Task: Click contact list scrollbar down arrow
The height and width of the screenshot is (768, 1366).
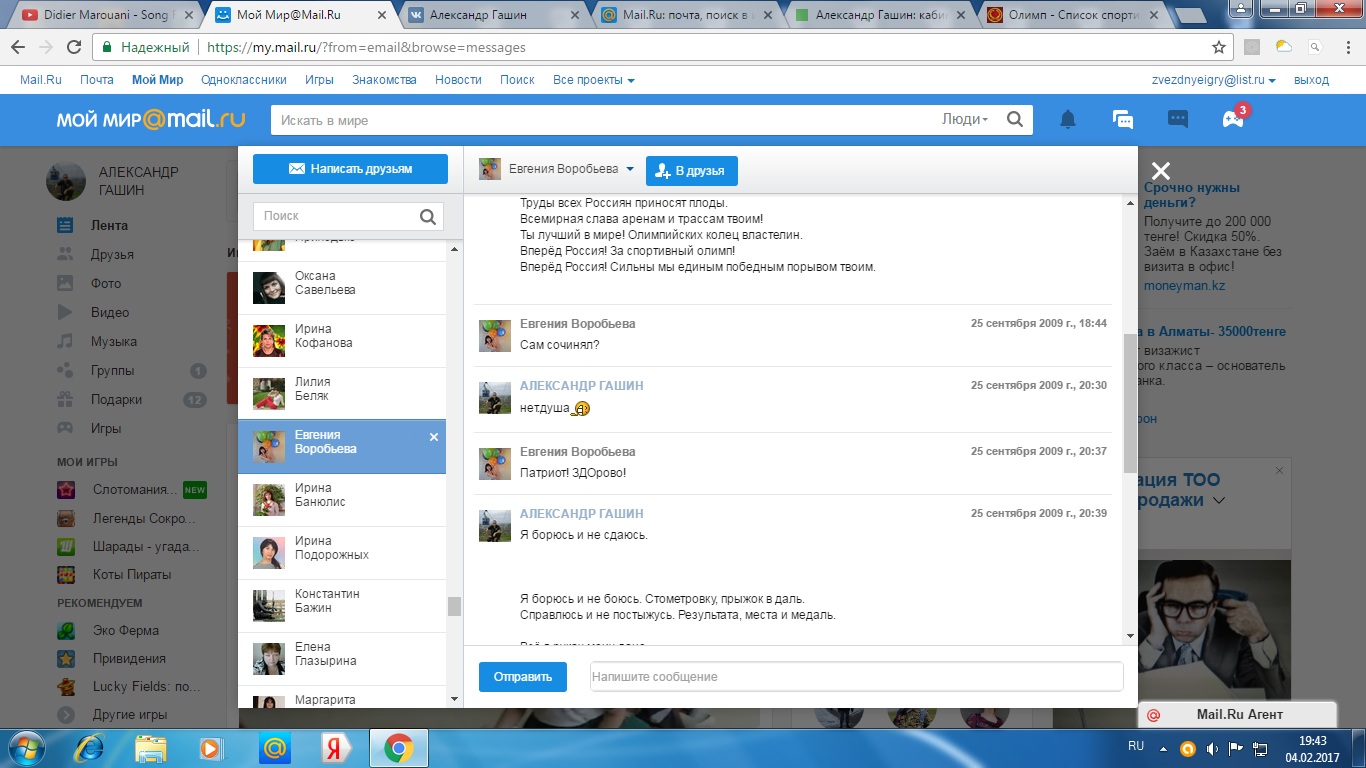Action: tap(454, 699)
